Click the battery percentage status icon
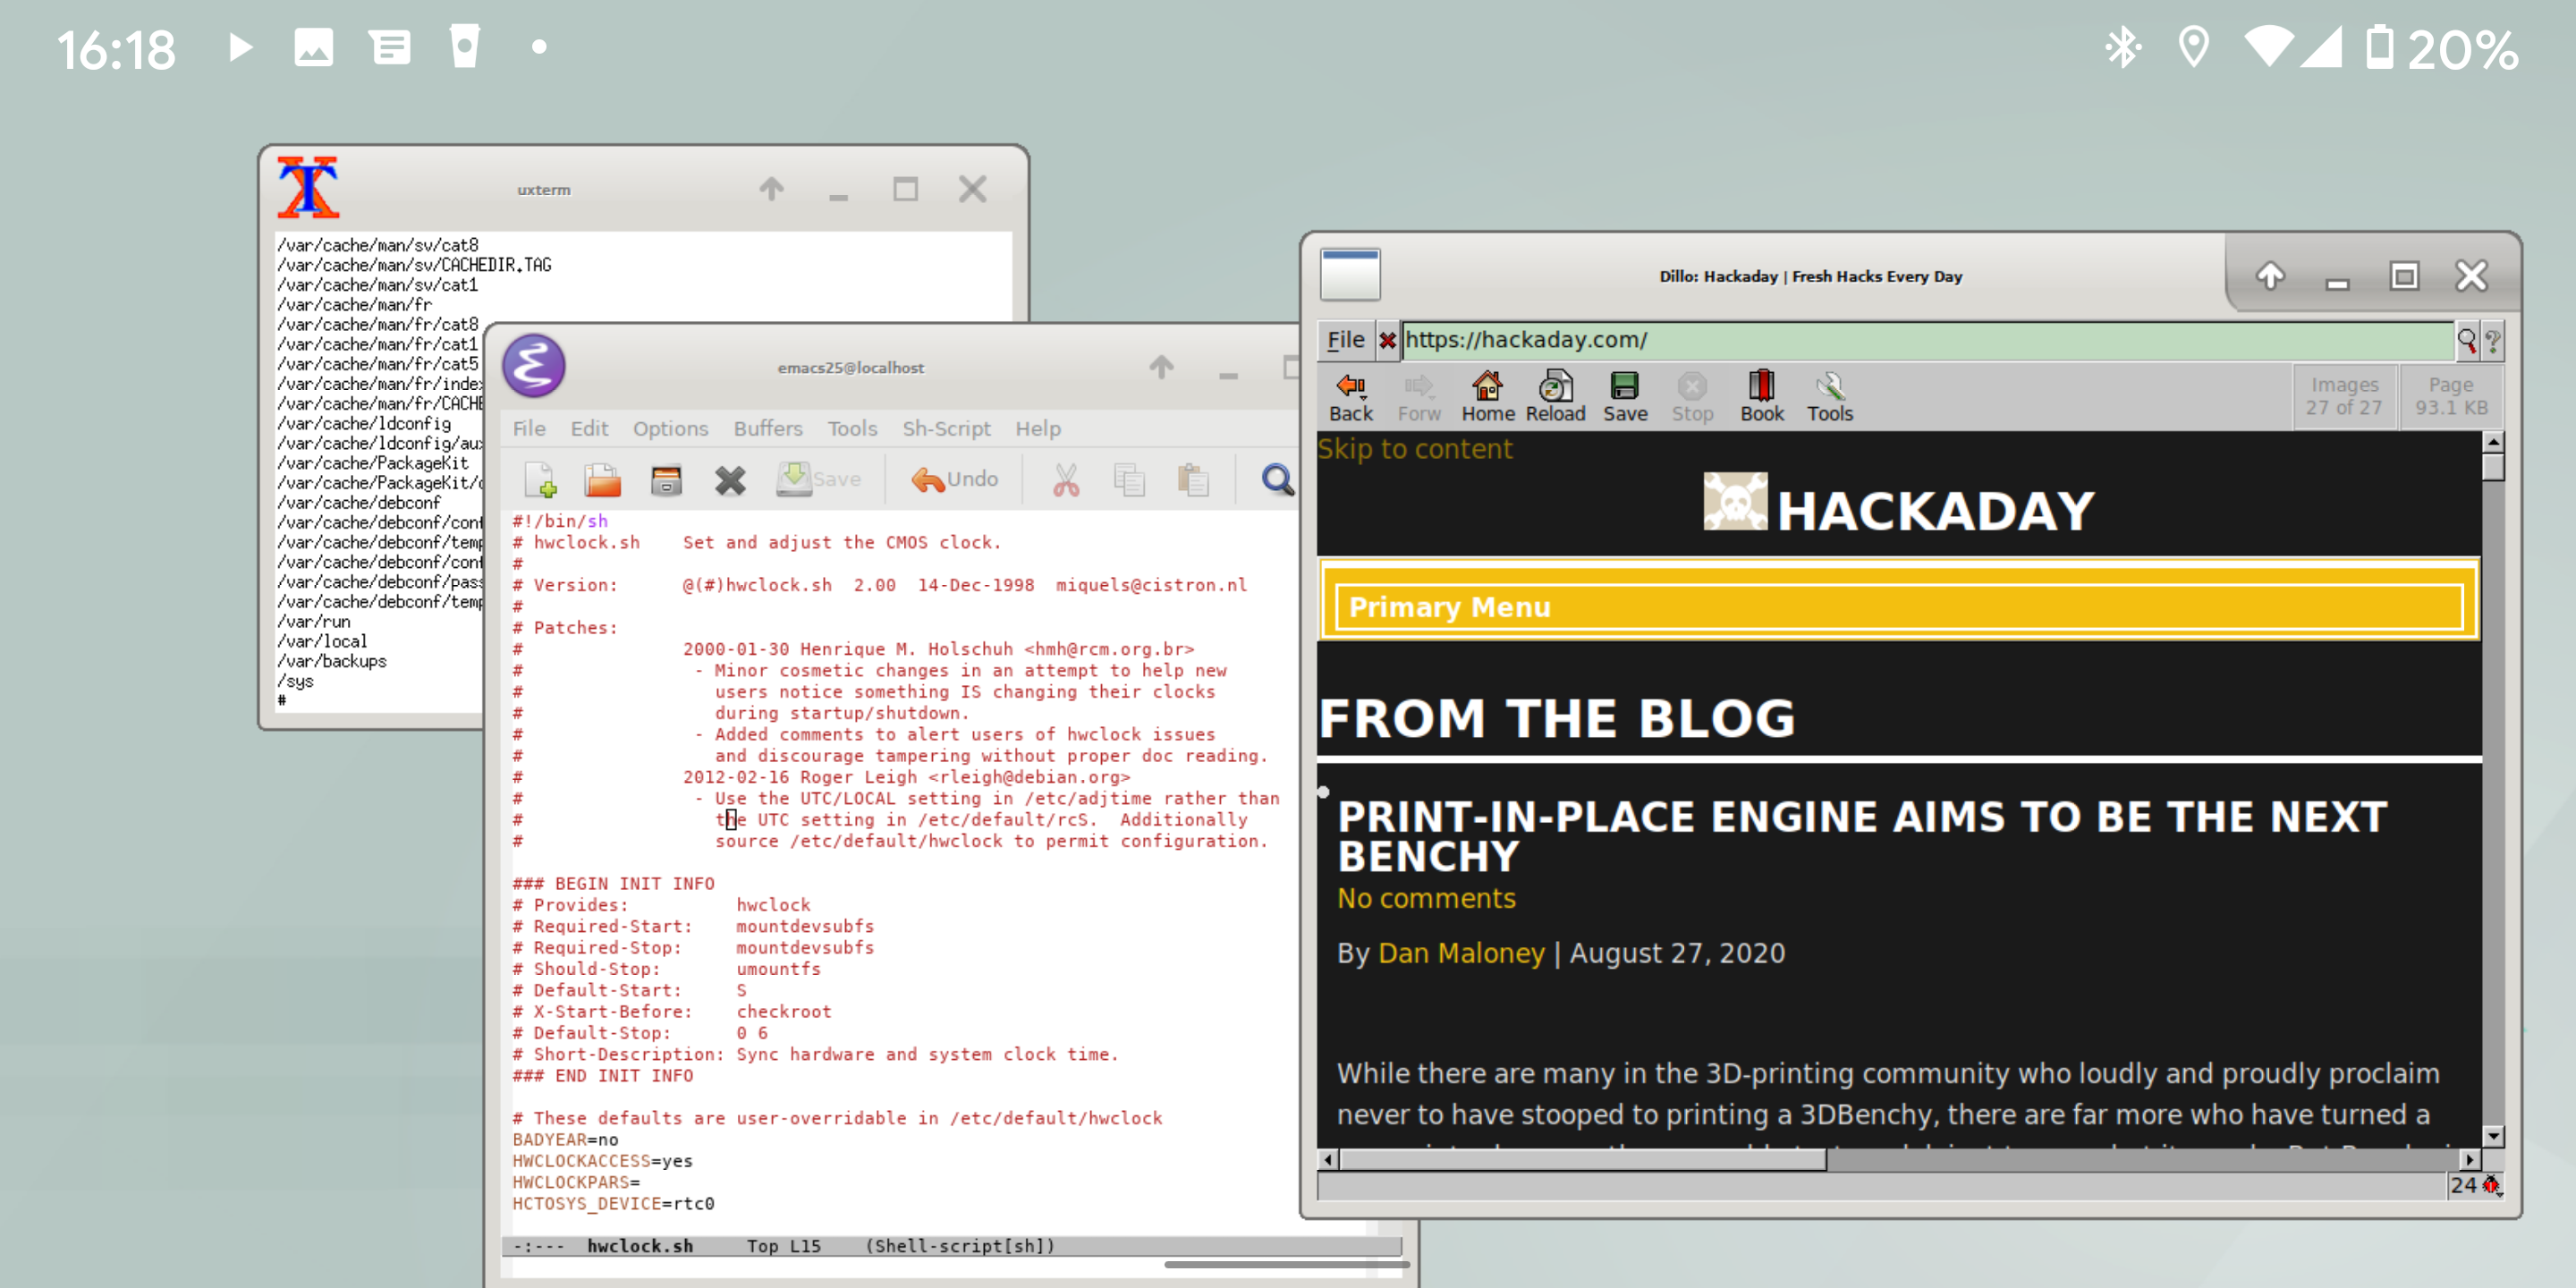 click(2446, 45)
